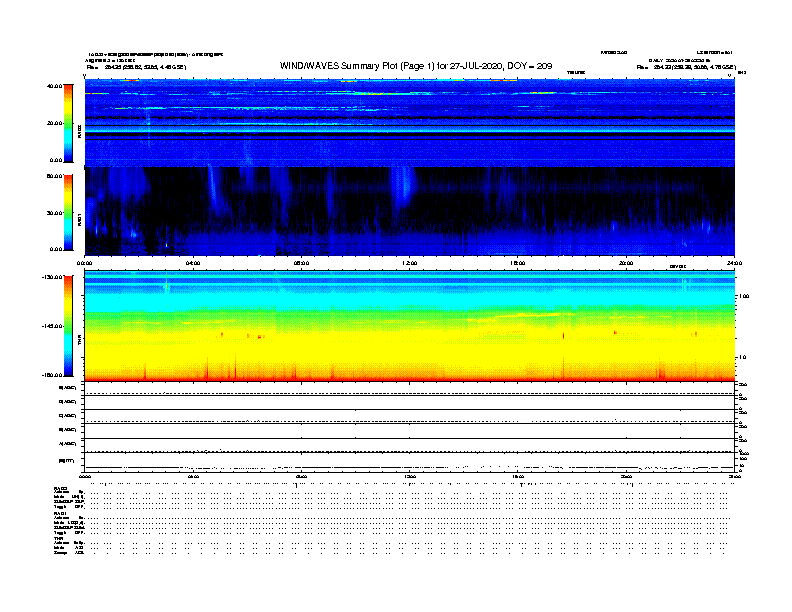Click the 12:00 tick under RAD1 spectrogram
792x612 pixels.
pos(410,263)
